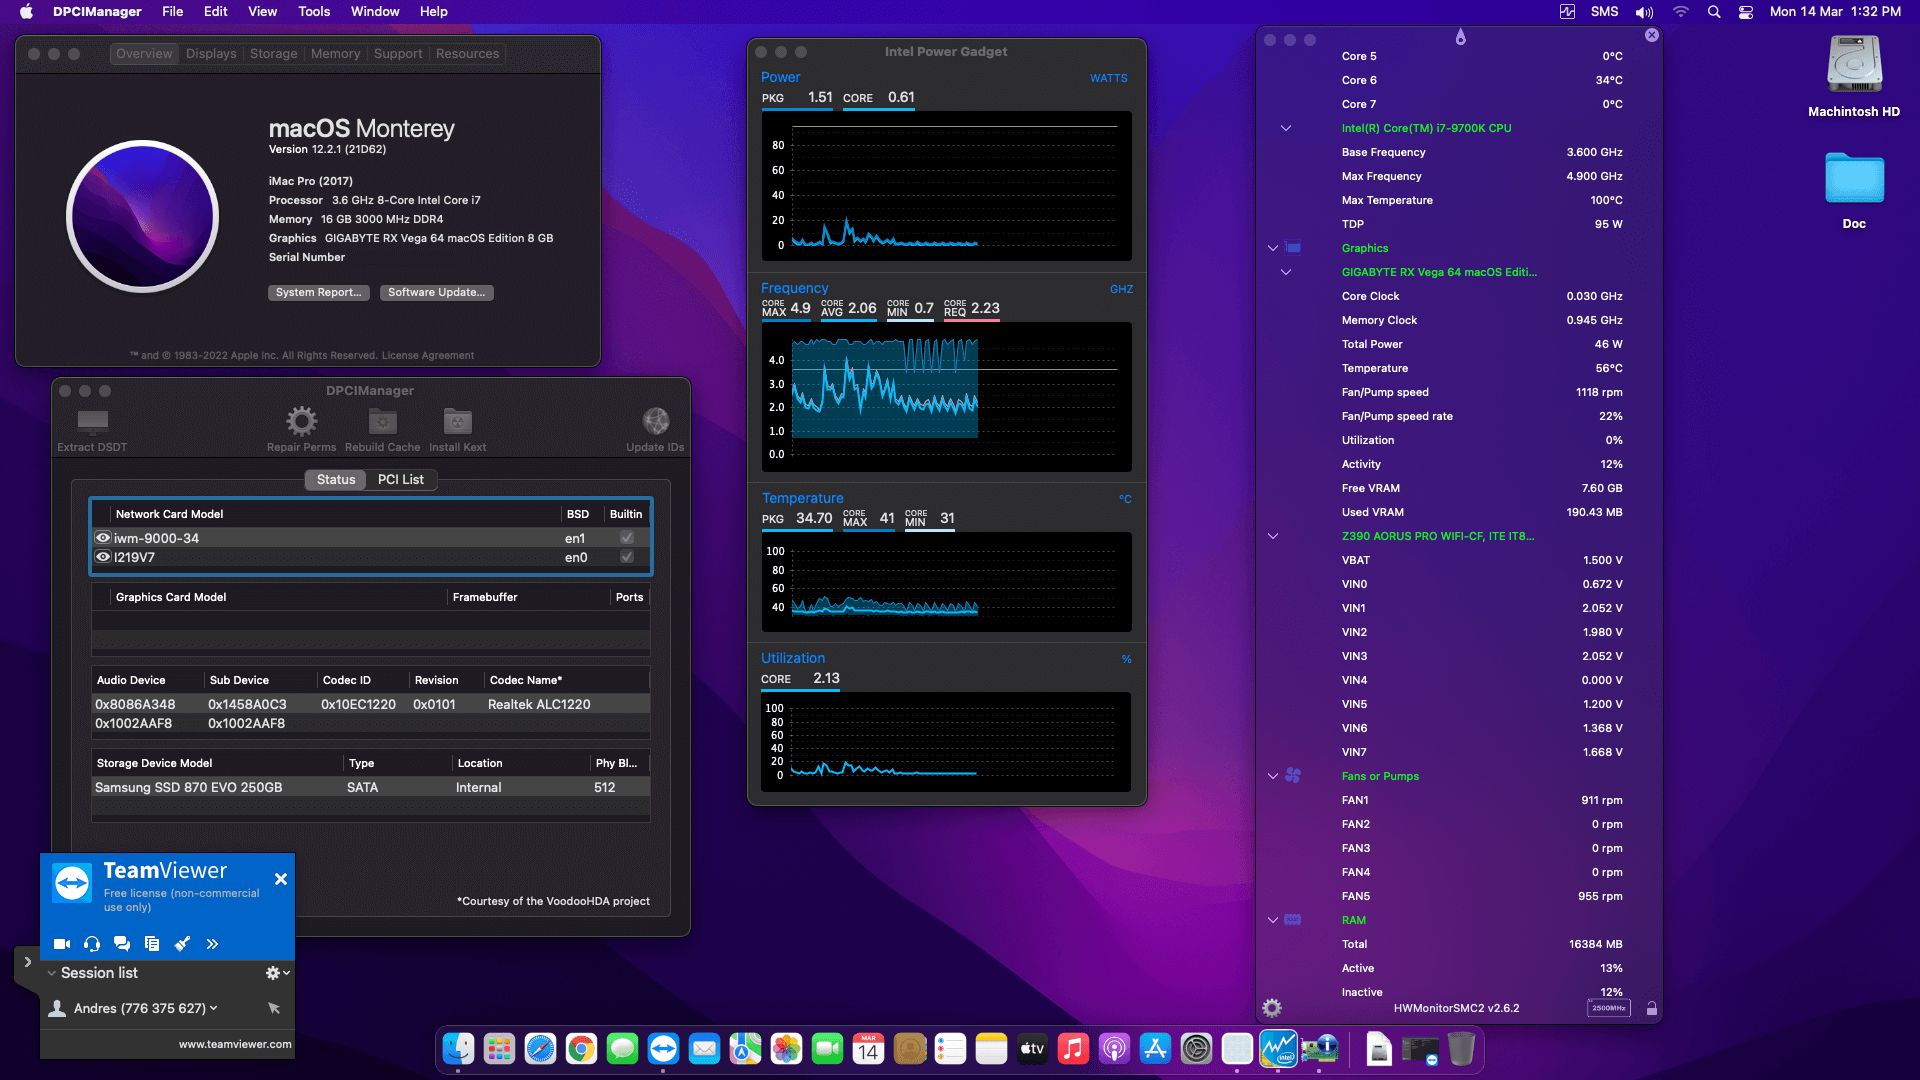The width and height of the screenshot is (1920, 1080).
Task: Open DPCIManager card icon in the Dock
Action: [x=1320, y=1048]
